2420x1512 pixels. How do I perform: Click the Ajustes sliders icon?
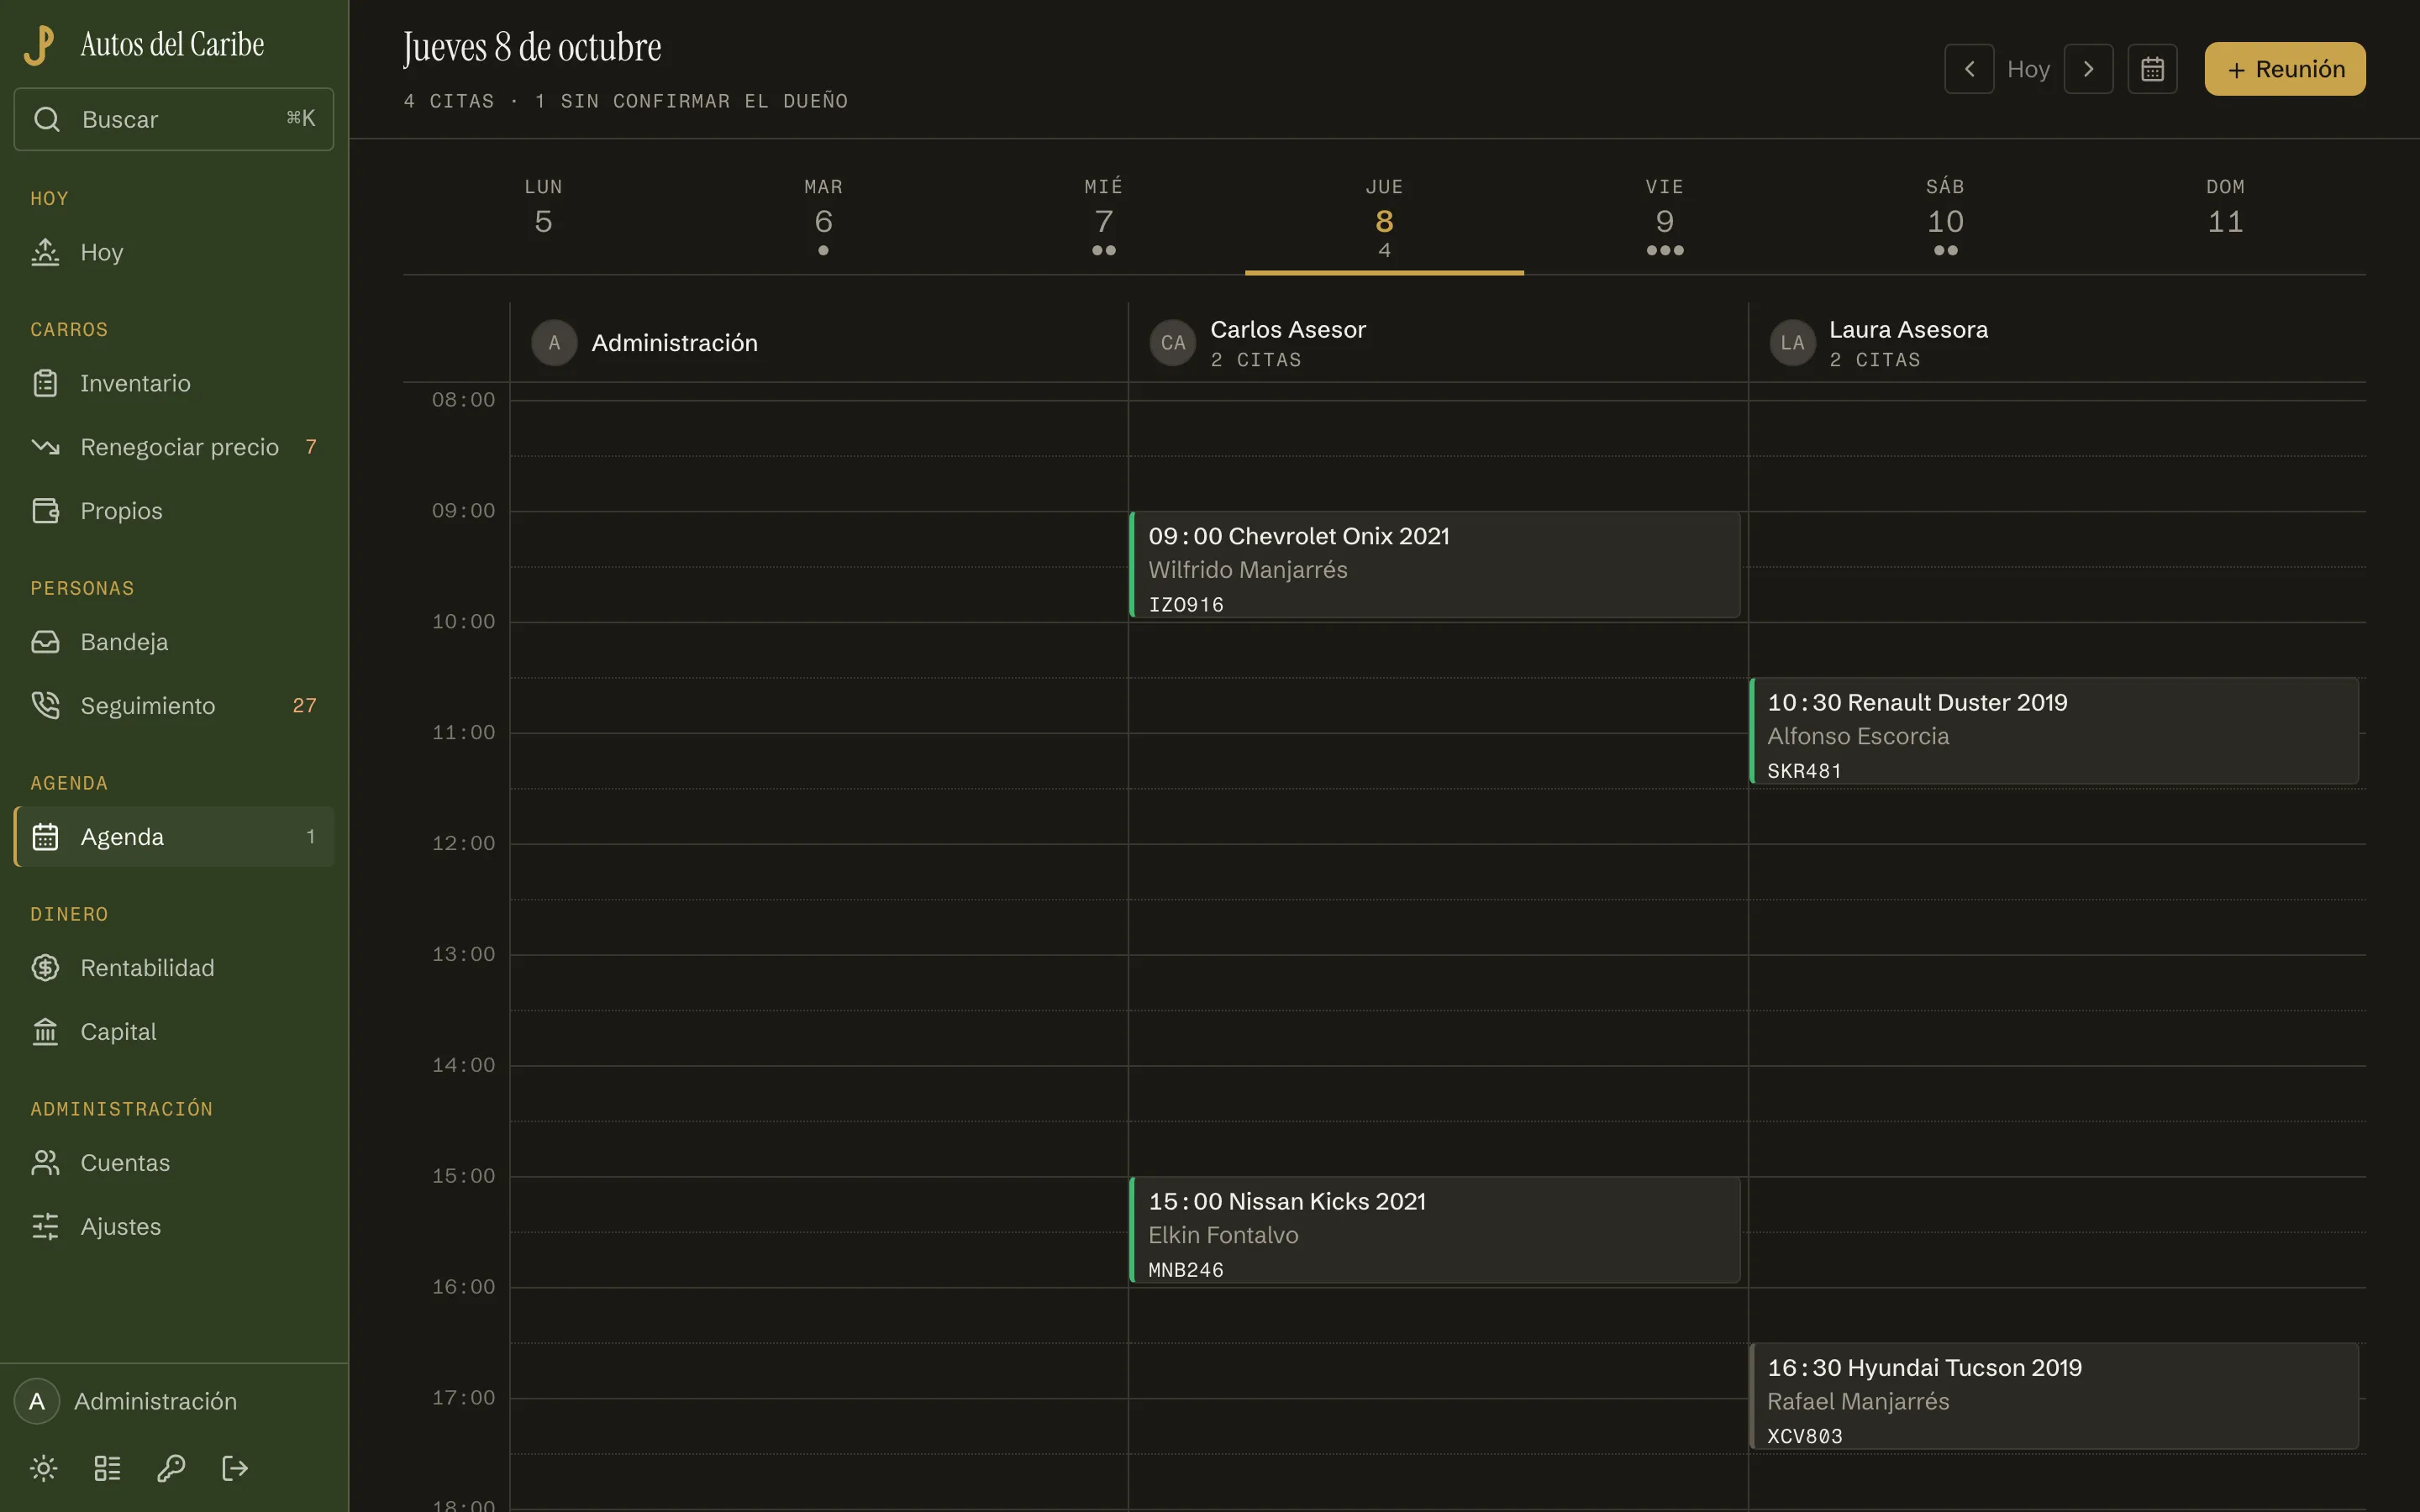(45, 1227)
